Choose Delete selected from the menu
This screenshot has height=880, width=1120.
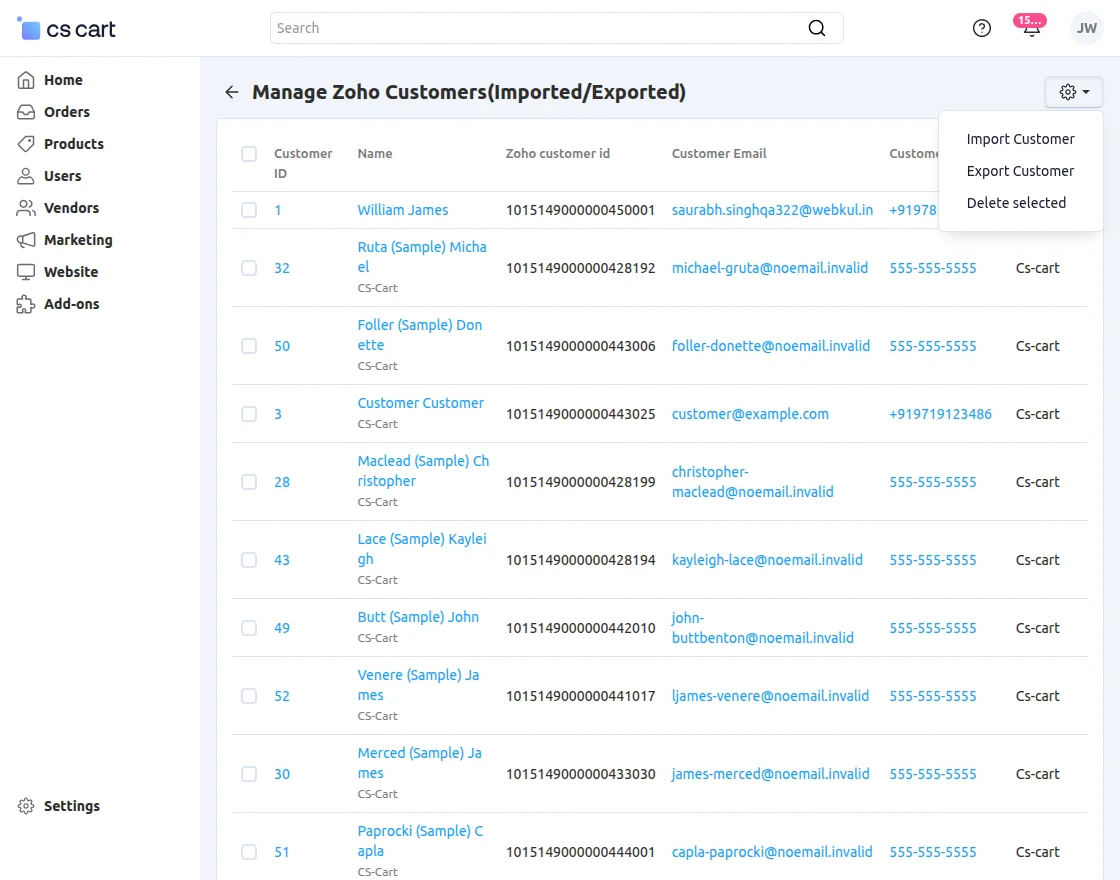[1016, 203]
